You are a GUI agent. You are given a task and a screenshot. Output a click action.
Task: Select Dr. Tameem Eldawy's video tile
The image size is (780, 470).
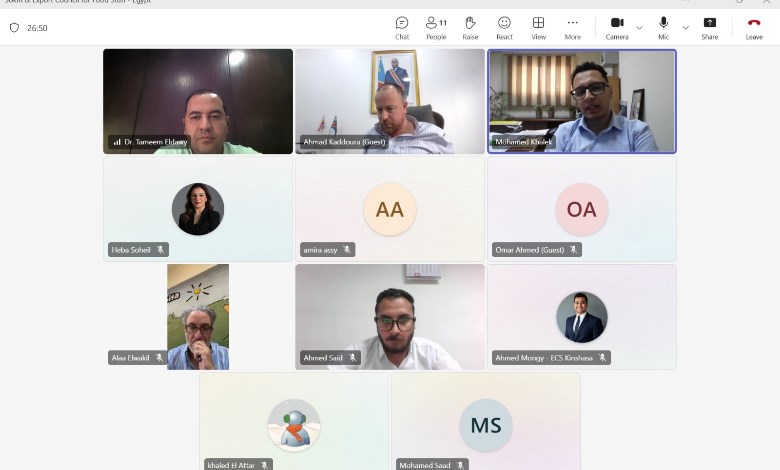198,101
